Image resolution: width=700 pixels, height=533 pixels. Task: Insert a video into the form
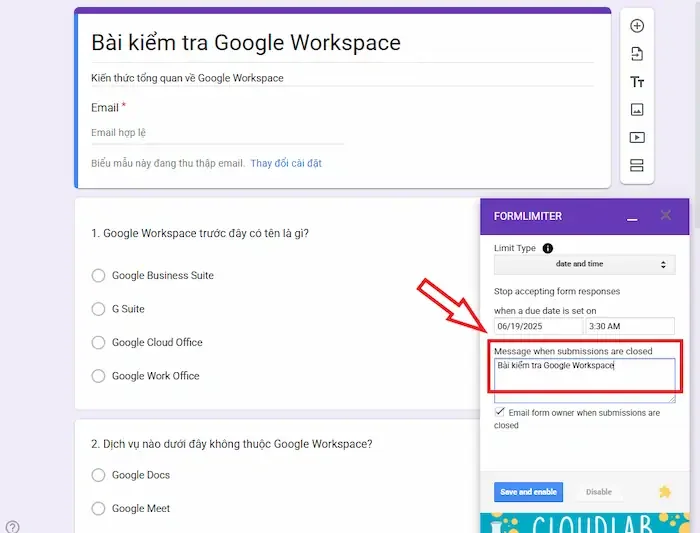[x=637, y=137]
